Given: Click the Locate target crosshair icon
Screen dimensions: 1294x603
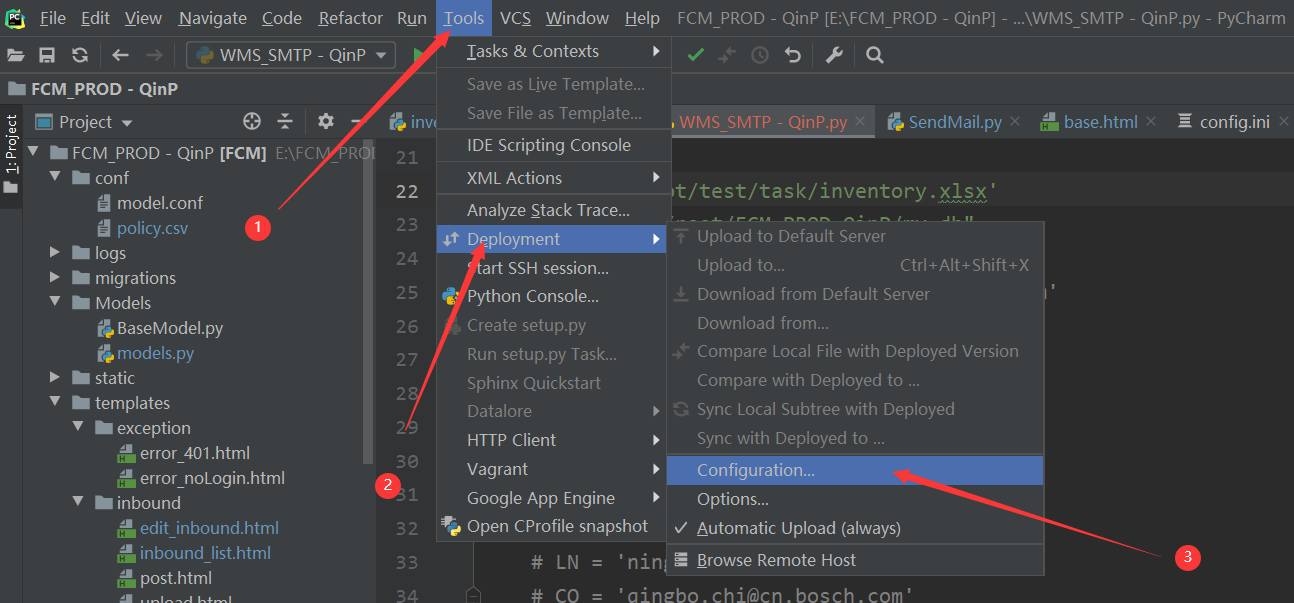Looking at the screenshot, I should (252, 121).
